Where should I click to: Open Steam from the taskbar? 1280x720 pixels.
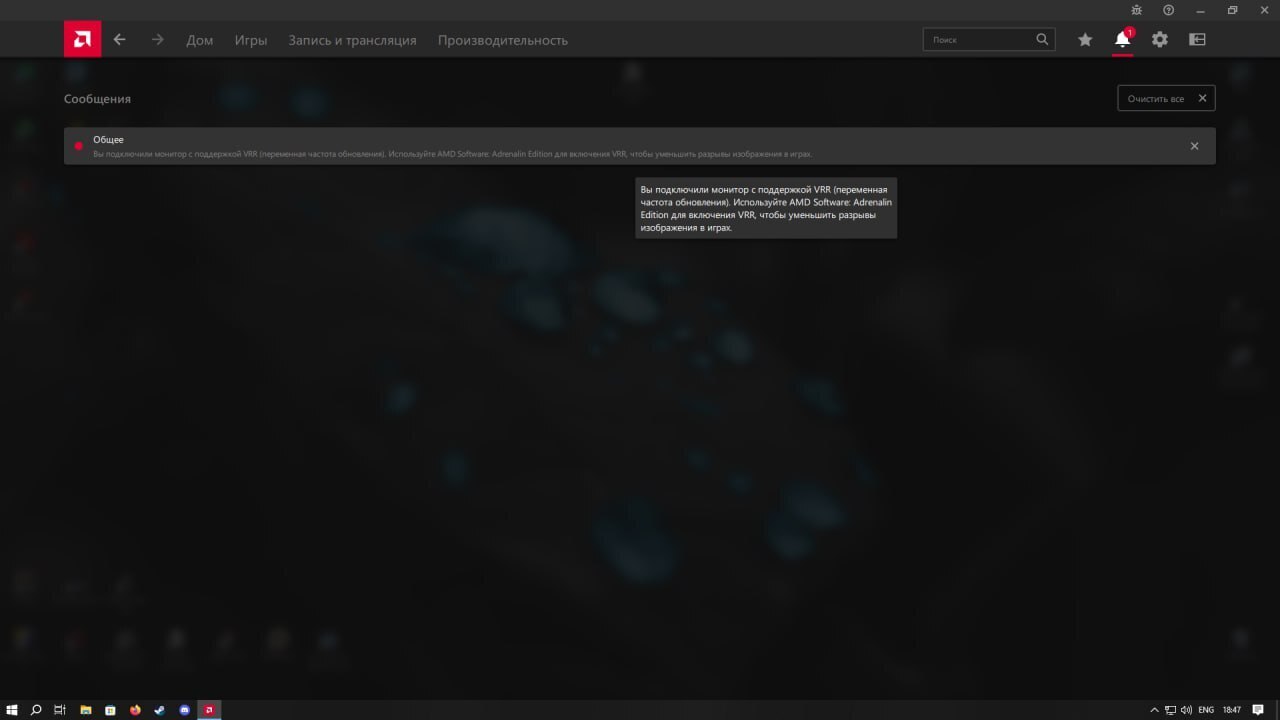click(x=160, y=710)
